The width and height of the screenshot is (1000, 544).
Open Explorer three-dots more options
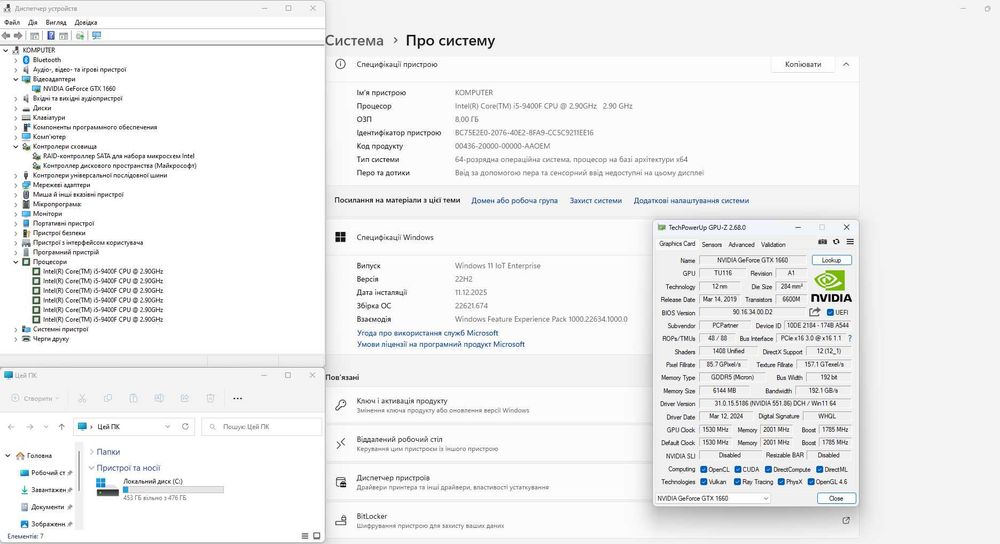pos(238,398)
